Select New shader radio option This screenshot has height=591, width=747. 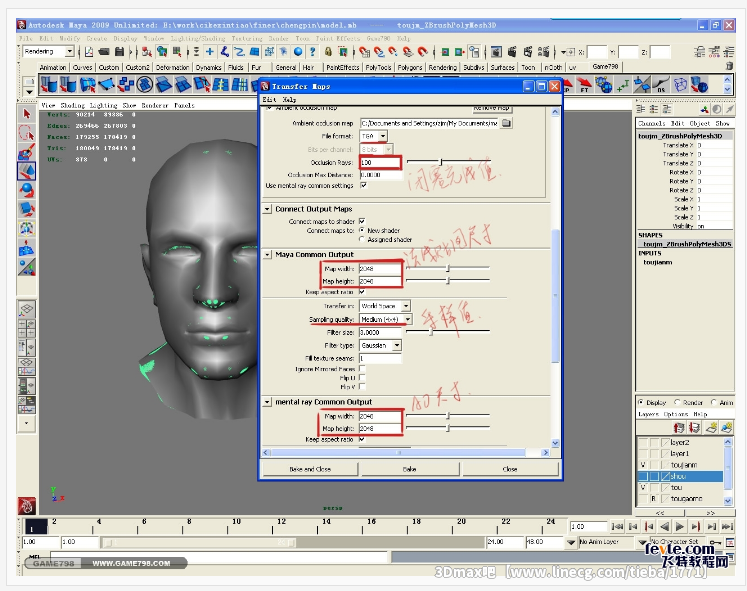click(362, 230)
